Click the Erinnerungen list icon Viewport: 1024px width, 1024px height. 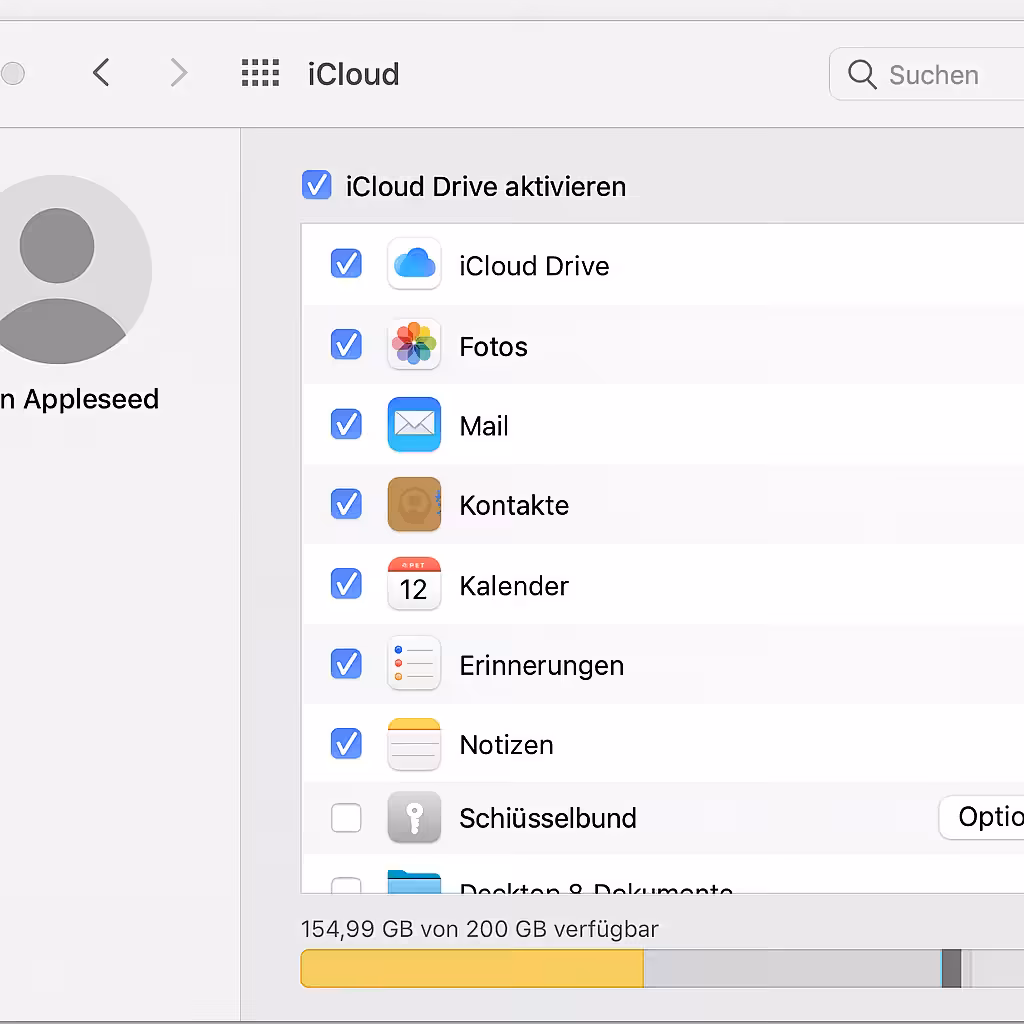click(x=414, y=664)
